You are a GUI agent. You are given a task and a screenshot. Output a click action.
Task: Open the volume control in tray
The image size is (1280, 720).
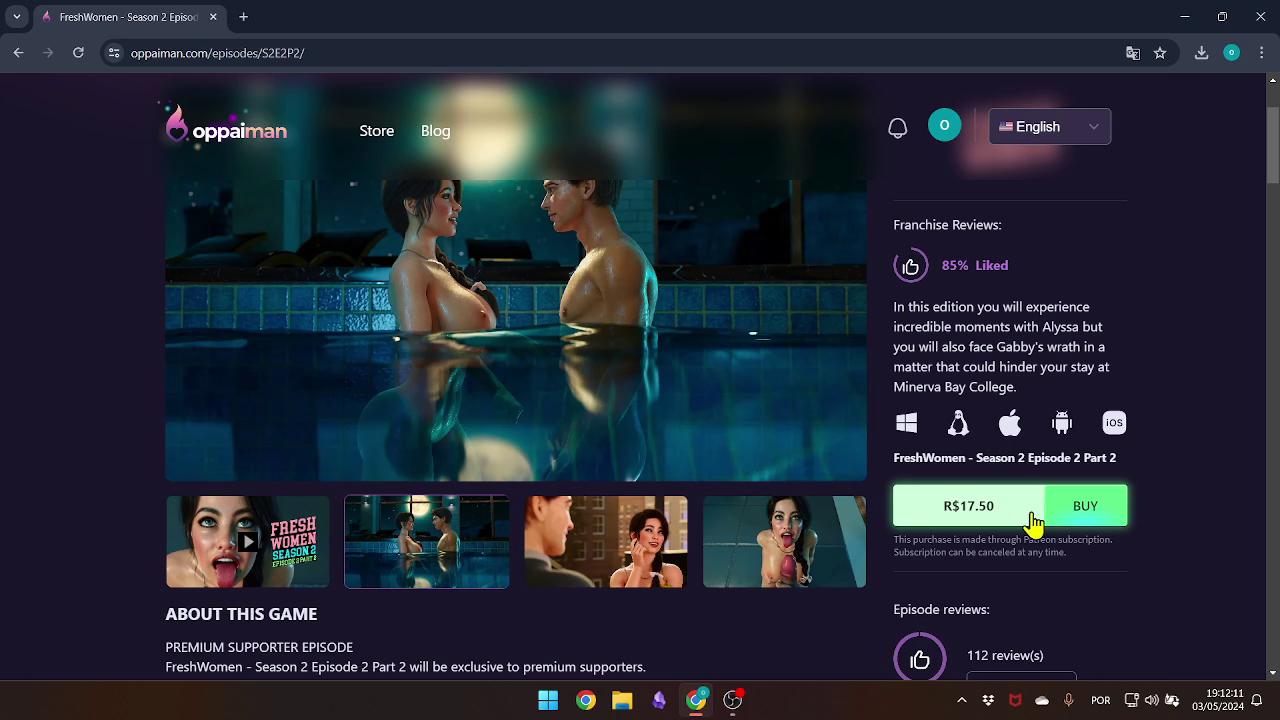[x=1151, y=700]
